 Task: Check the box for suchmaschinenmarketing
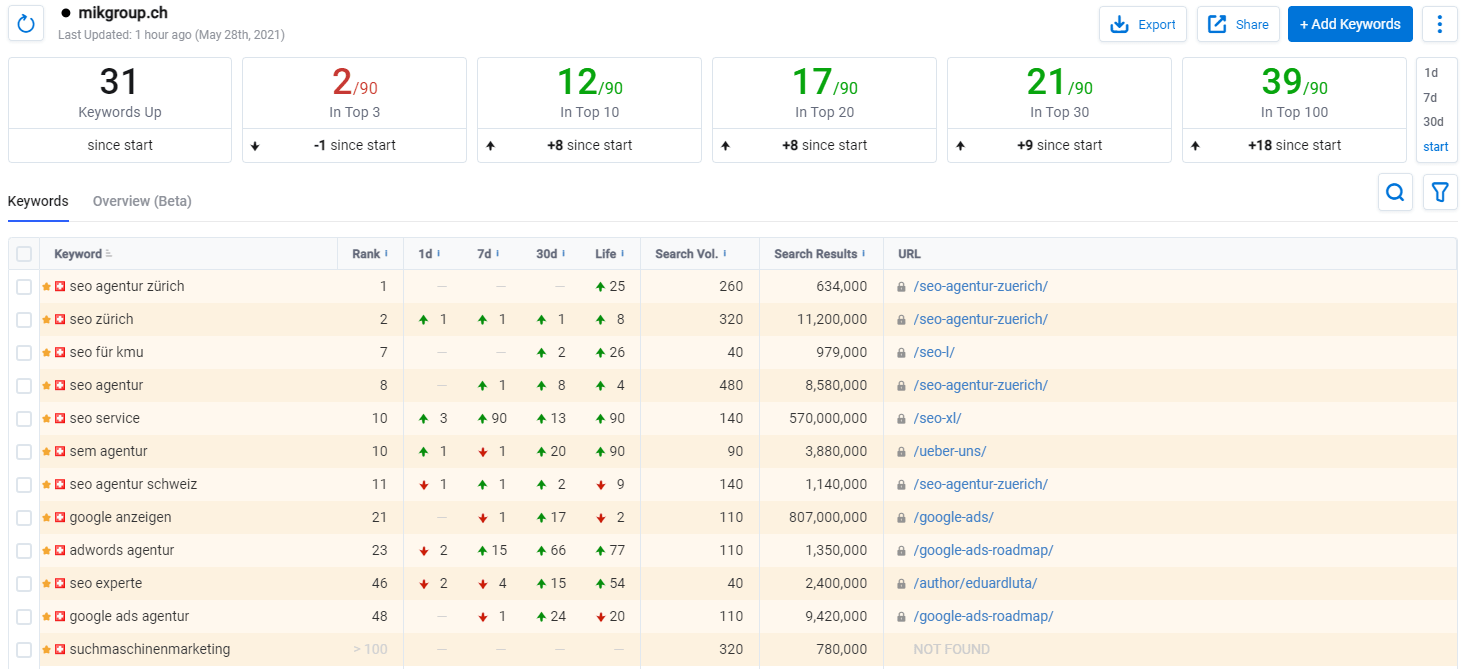24,649
